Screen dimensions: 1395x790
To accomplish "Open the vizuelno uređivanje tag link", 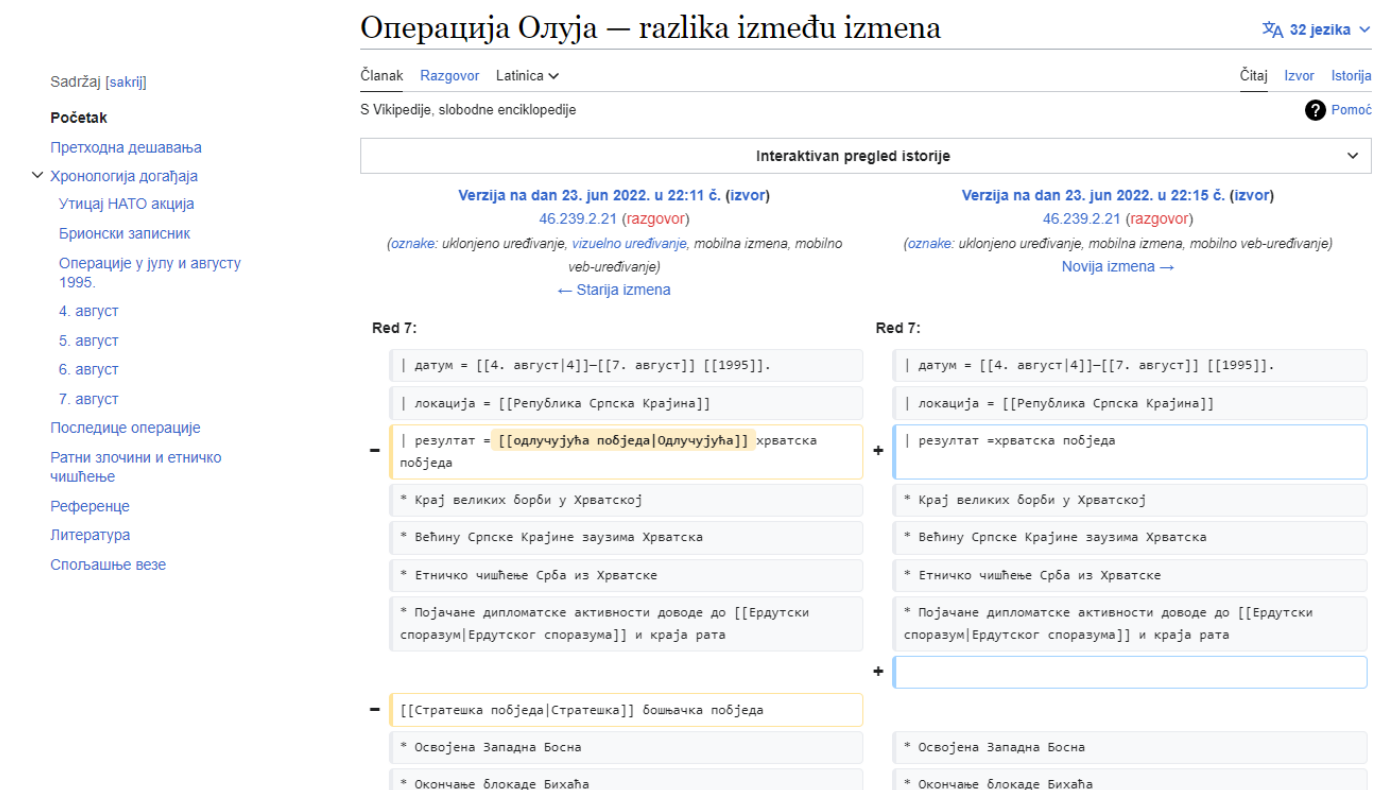I will 629,243.
